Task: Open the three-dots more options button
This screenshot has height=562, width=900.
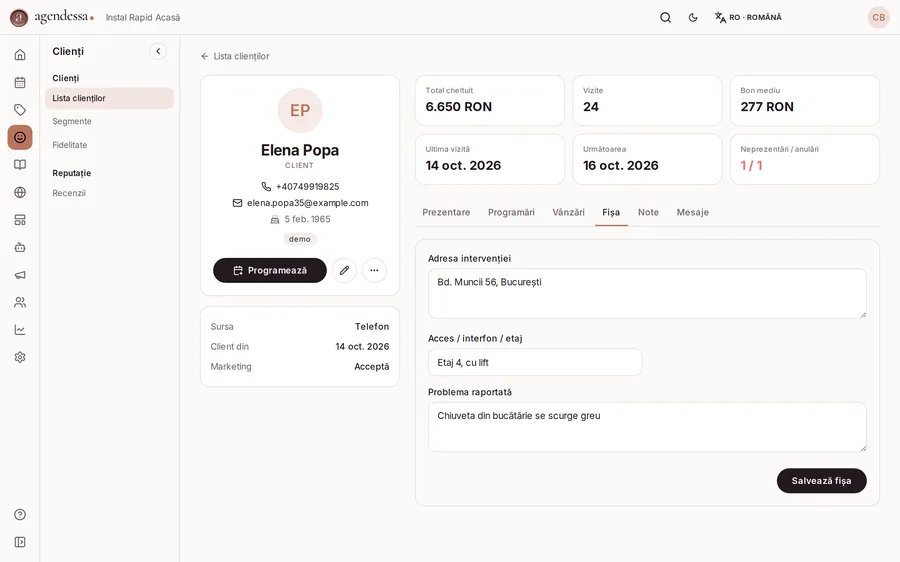Action: 374,270
